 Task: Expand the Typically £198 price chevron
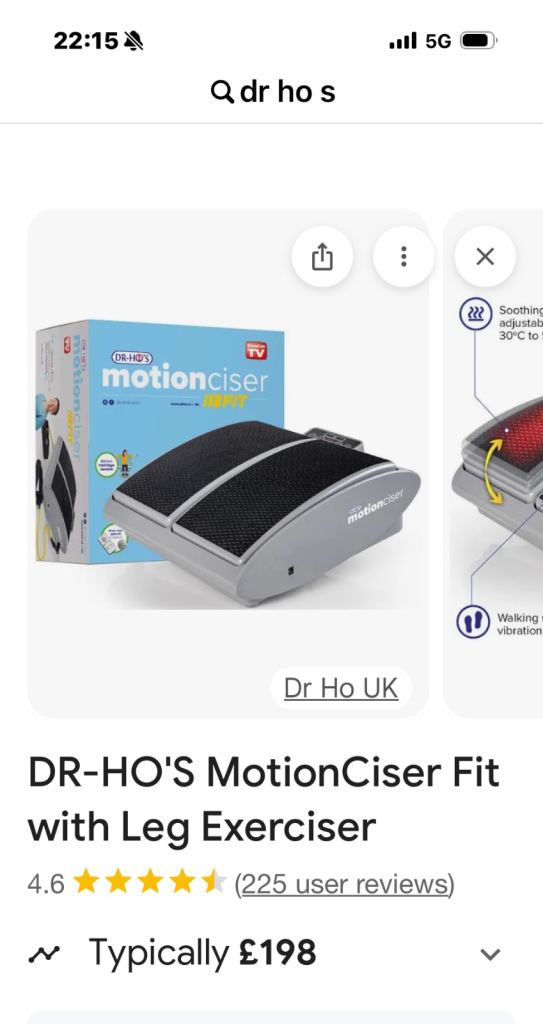pyautogui.click(x=490, y=954)
